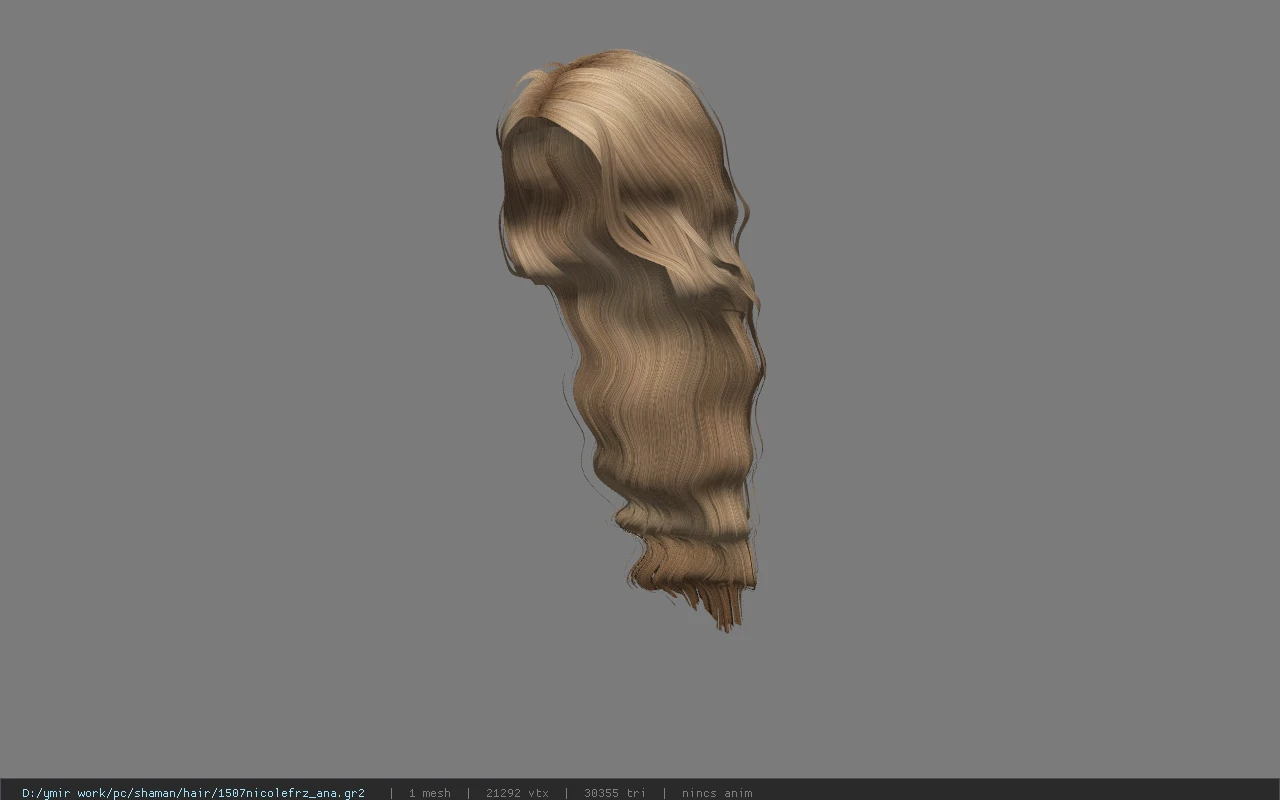Click the 'nincs anim' status entry
Screen dimensions: 1280x800
coord(717,793)
